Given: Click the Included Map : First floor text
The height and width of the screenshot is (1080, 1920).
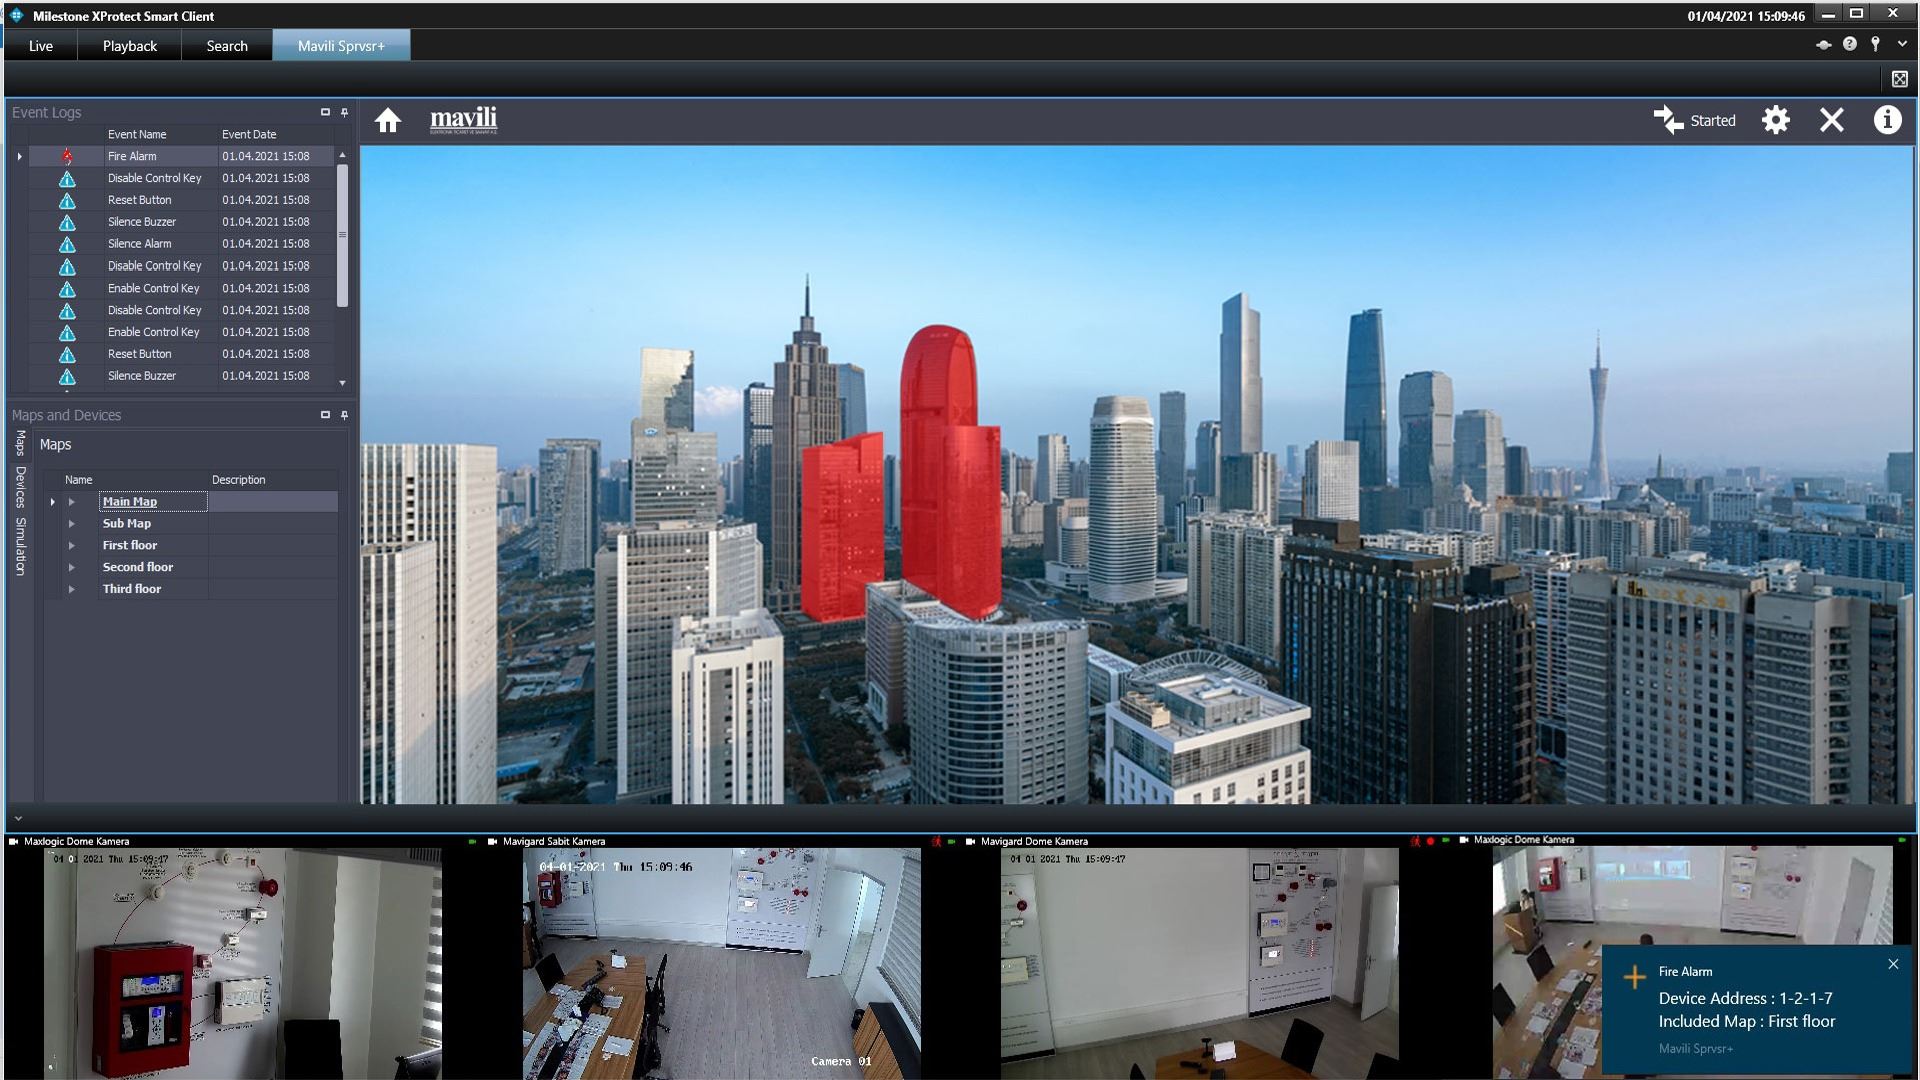Looking at the screenshot, I should (x=1747, y=1021).
